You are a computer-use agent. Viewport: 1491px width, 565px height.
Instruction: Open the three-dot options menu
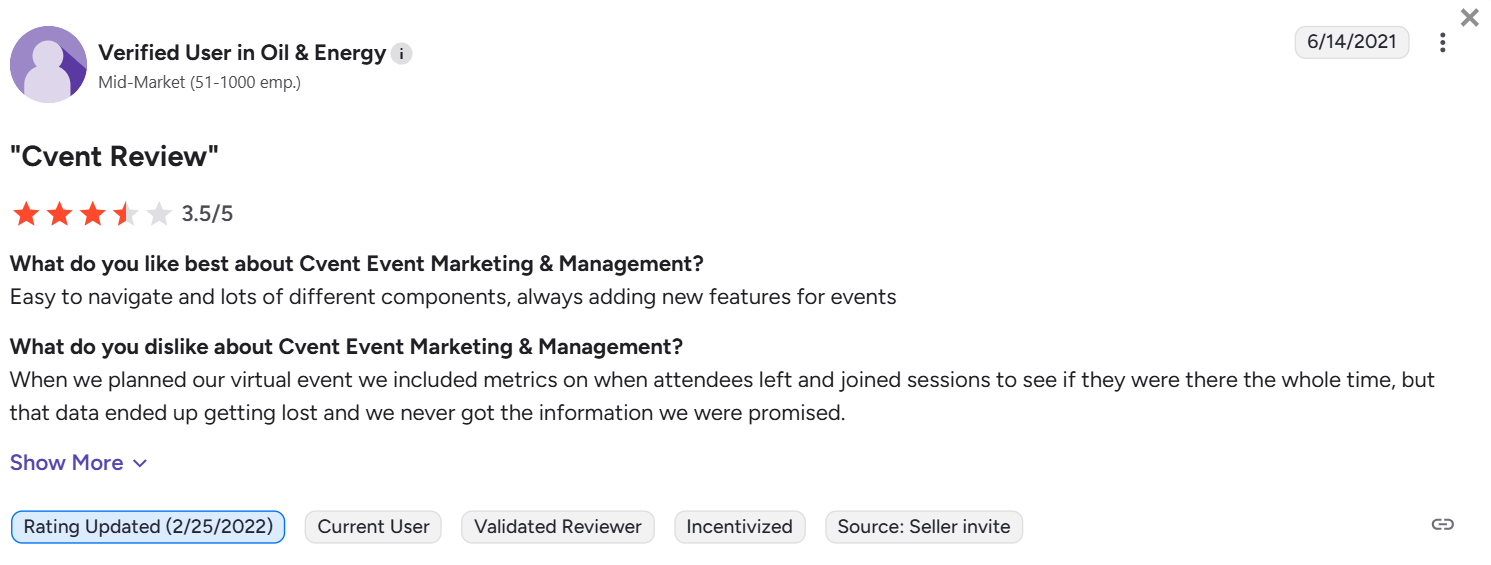click(x=1442, y=43)
